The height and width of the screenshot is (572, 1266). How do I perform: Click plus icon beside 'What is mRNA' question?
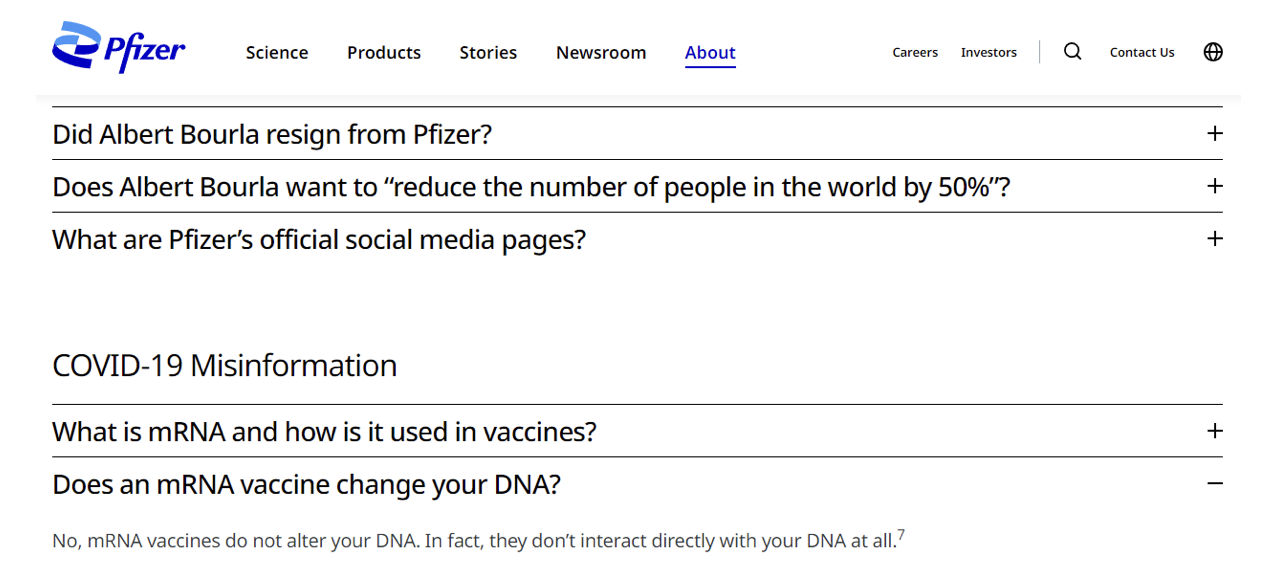(1215, 431)
